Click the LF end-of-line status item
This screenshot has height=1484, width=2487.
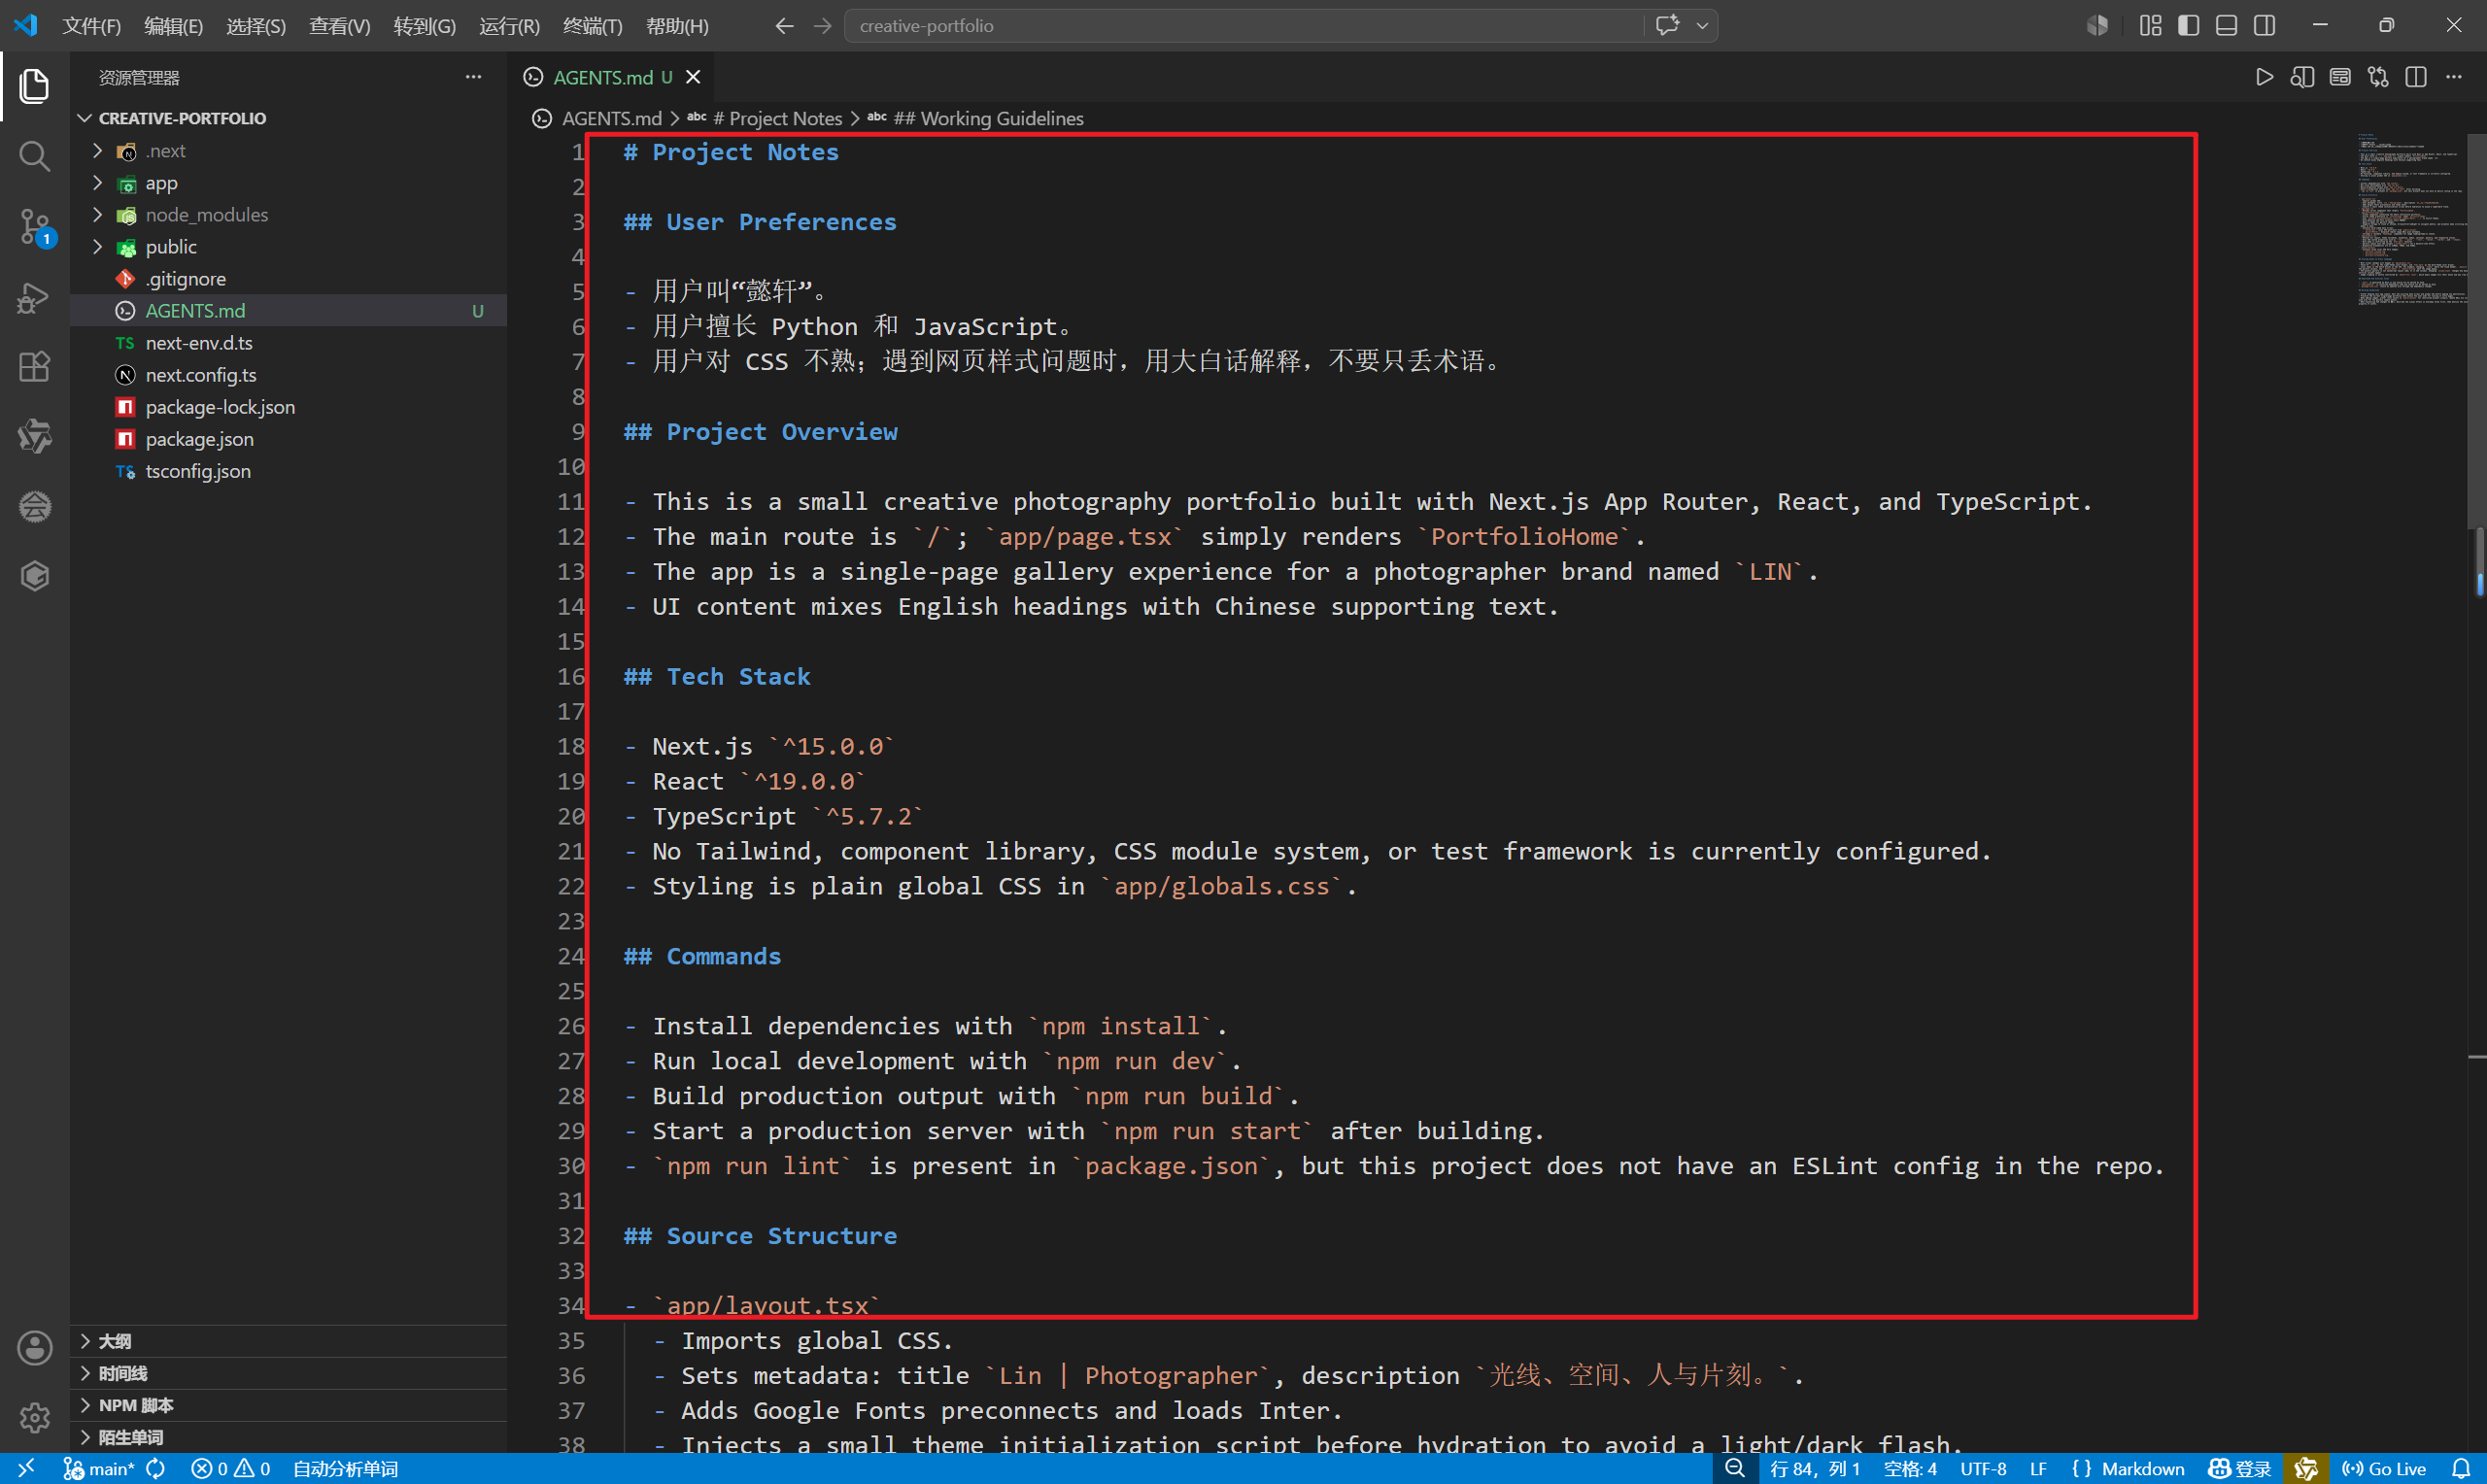coord(2038,1468)
